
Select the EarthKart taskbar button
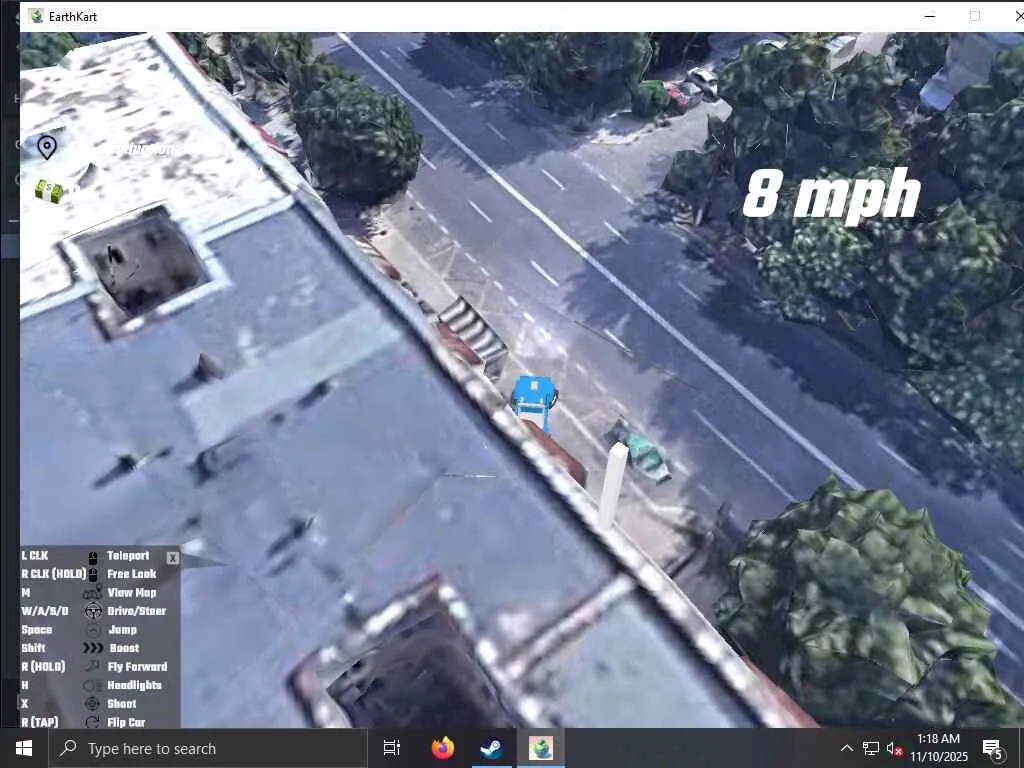(541, 748)
